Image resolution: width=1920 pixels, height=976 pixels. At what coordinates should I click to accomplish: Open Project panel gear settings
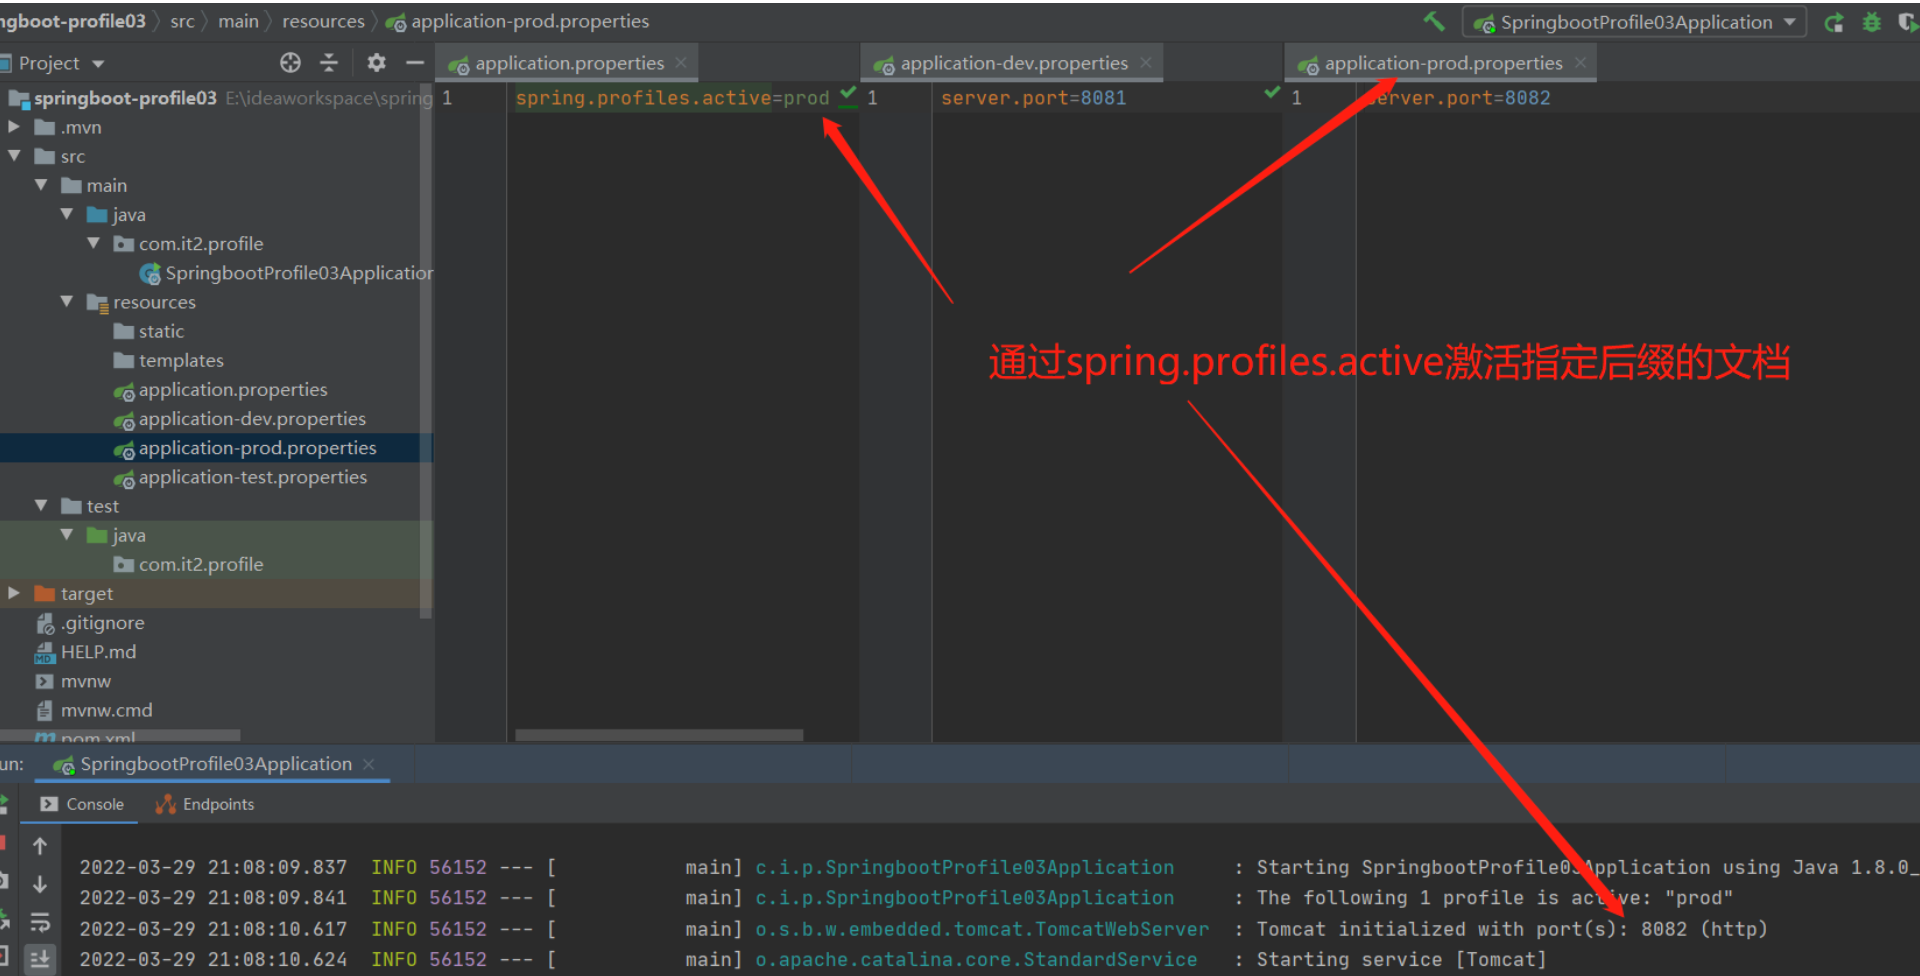(376, 63)
